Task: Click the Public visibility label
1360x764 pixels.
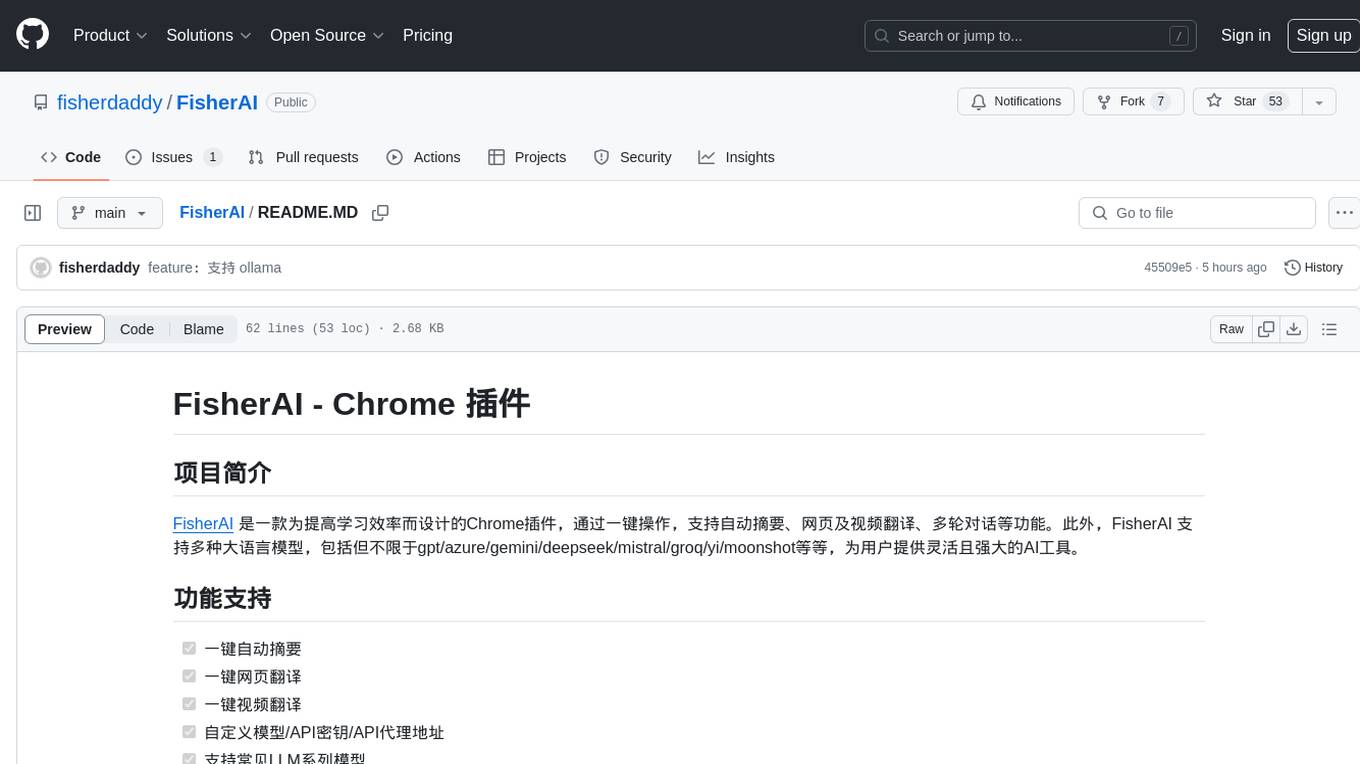Action: click(x=291, y=102)
